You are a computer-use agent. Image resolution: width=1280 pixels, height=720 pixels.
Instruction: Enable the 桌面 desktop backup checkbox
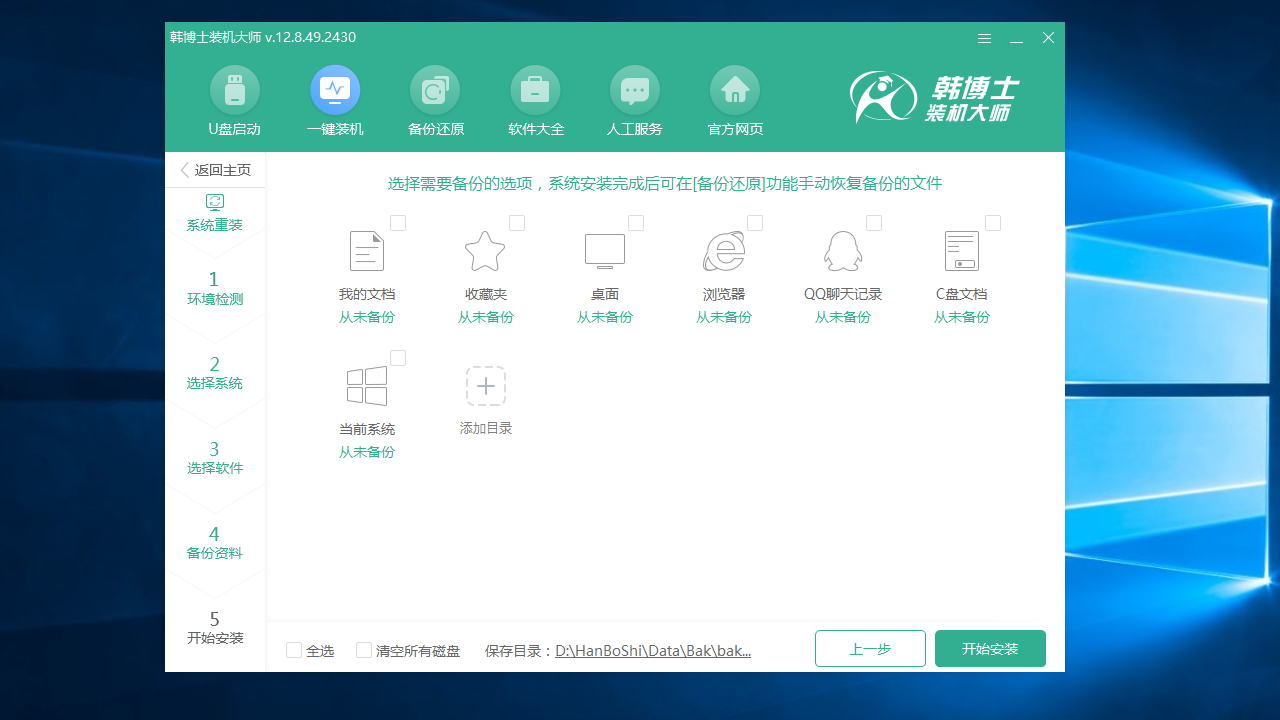click(636, 223)
